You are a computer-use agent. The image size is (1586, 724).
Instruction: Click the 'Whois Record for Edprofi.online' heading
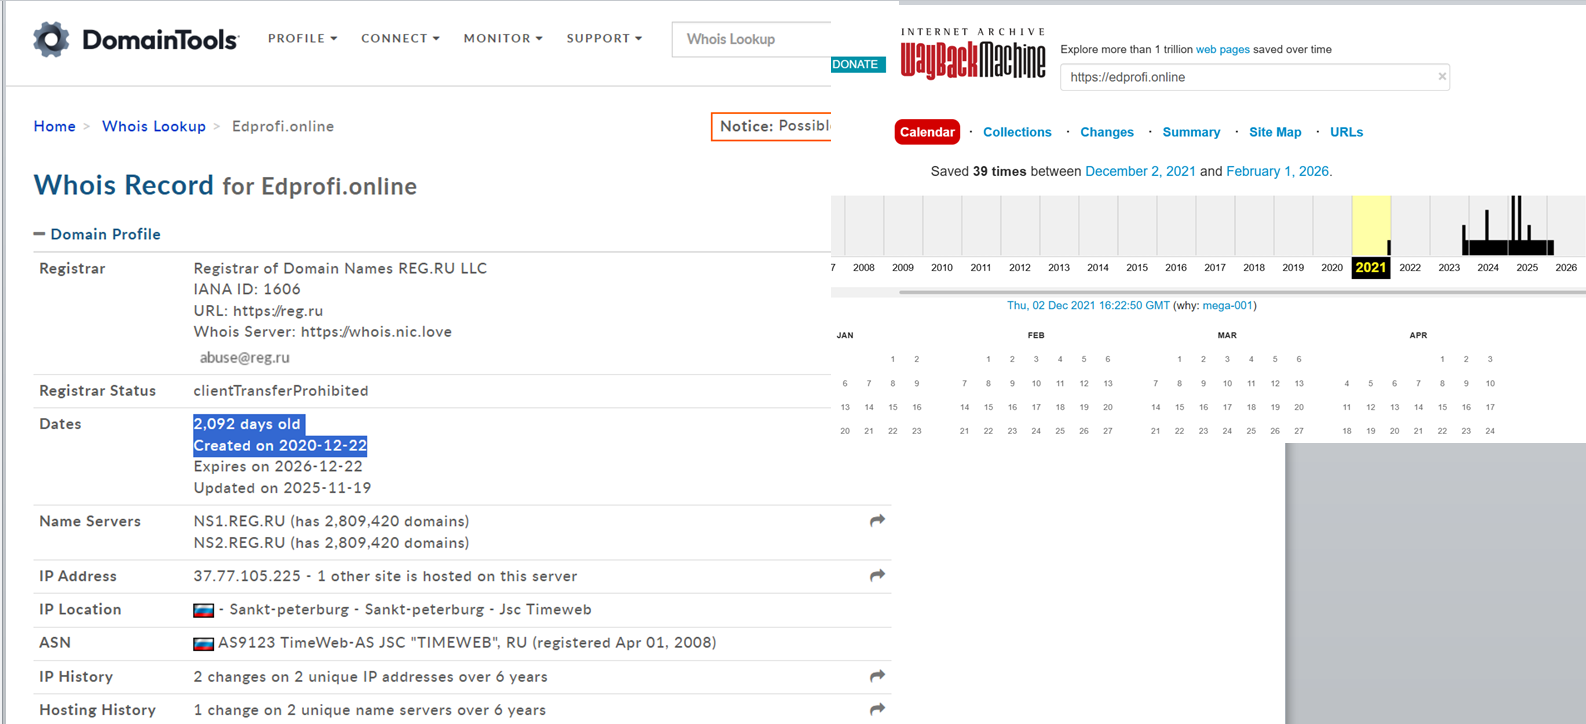click(x=225, y=186)
